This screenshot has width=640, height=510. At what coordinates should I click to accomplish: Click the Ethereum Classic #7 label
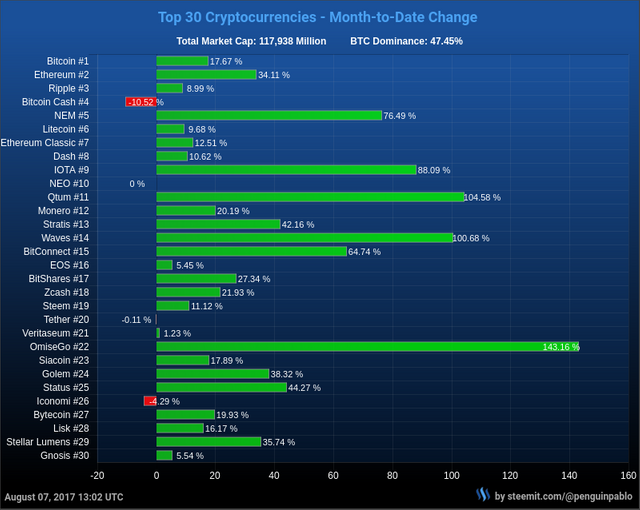tap(44, 143)
